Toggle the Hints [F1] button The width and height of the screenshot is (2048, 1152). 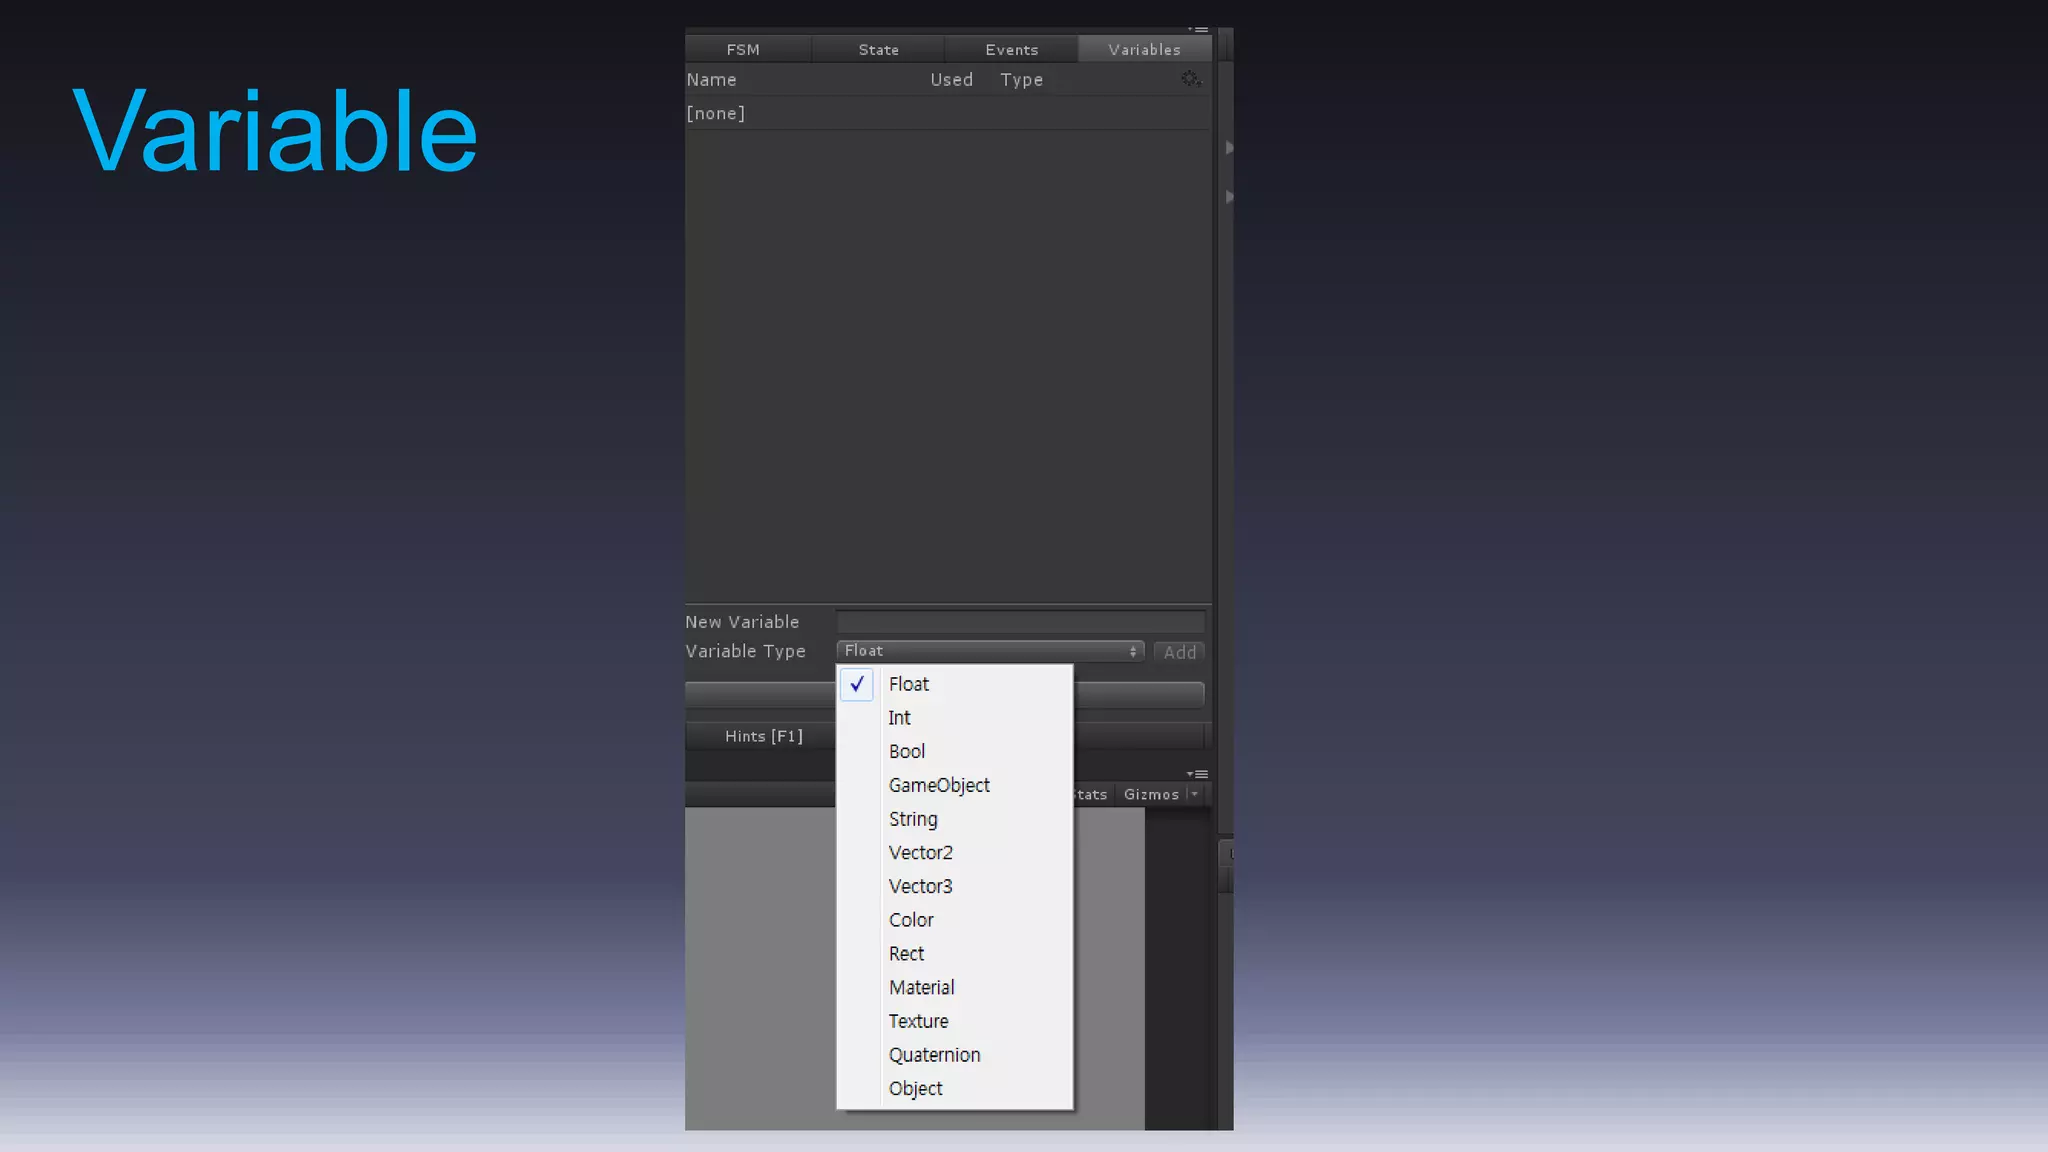[763, 736]
